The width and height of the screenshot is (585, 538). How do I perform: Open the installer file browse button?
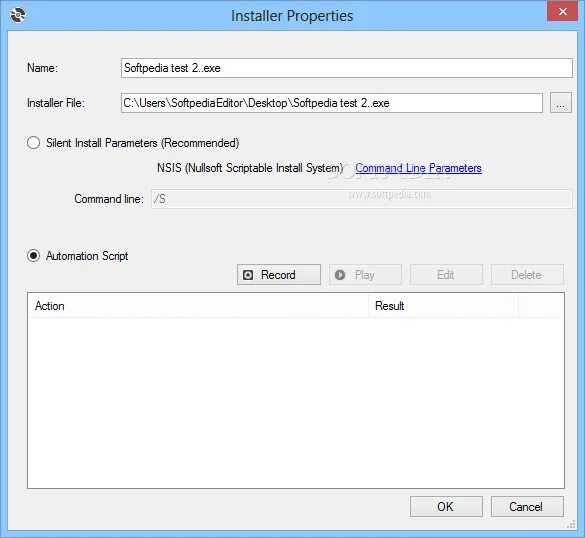tap(560, 103)
